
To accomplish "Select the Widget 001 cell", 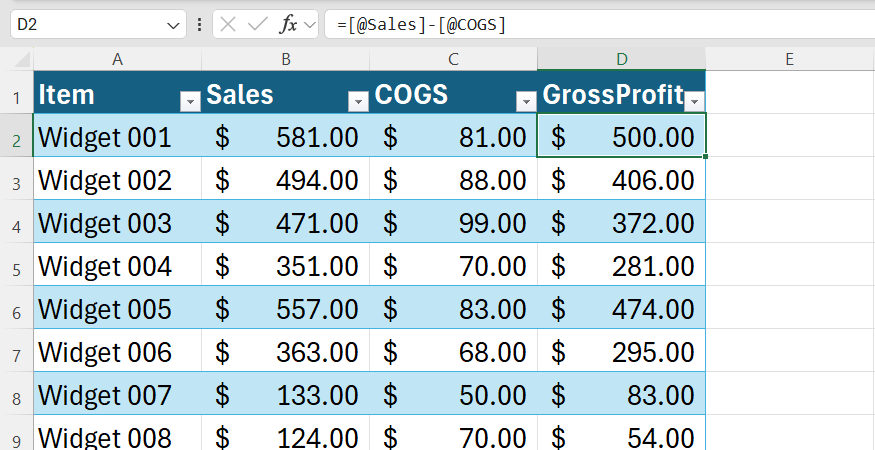I will [117, 136].
